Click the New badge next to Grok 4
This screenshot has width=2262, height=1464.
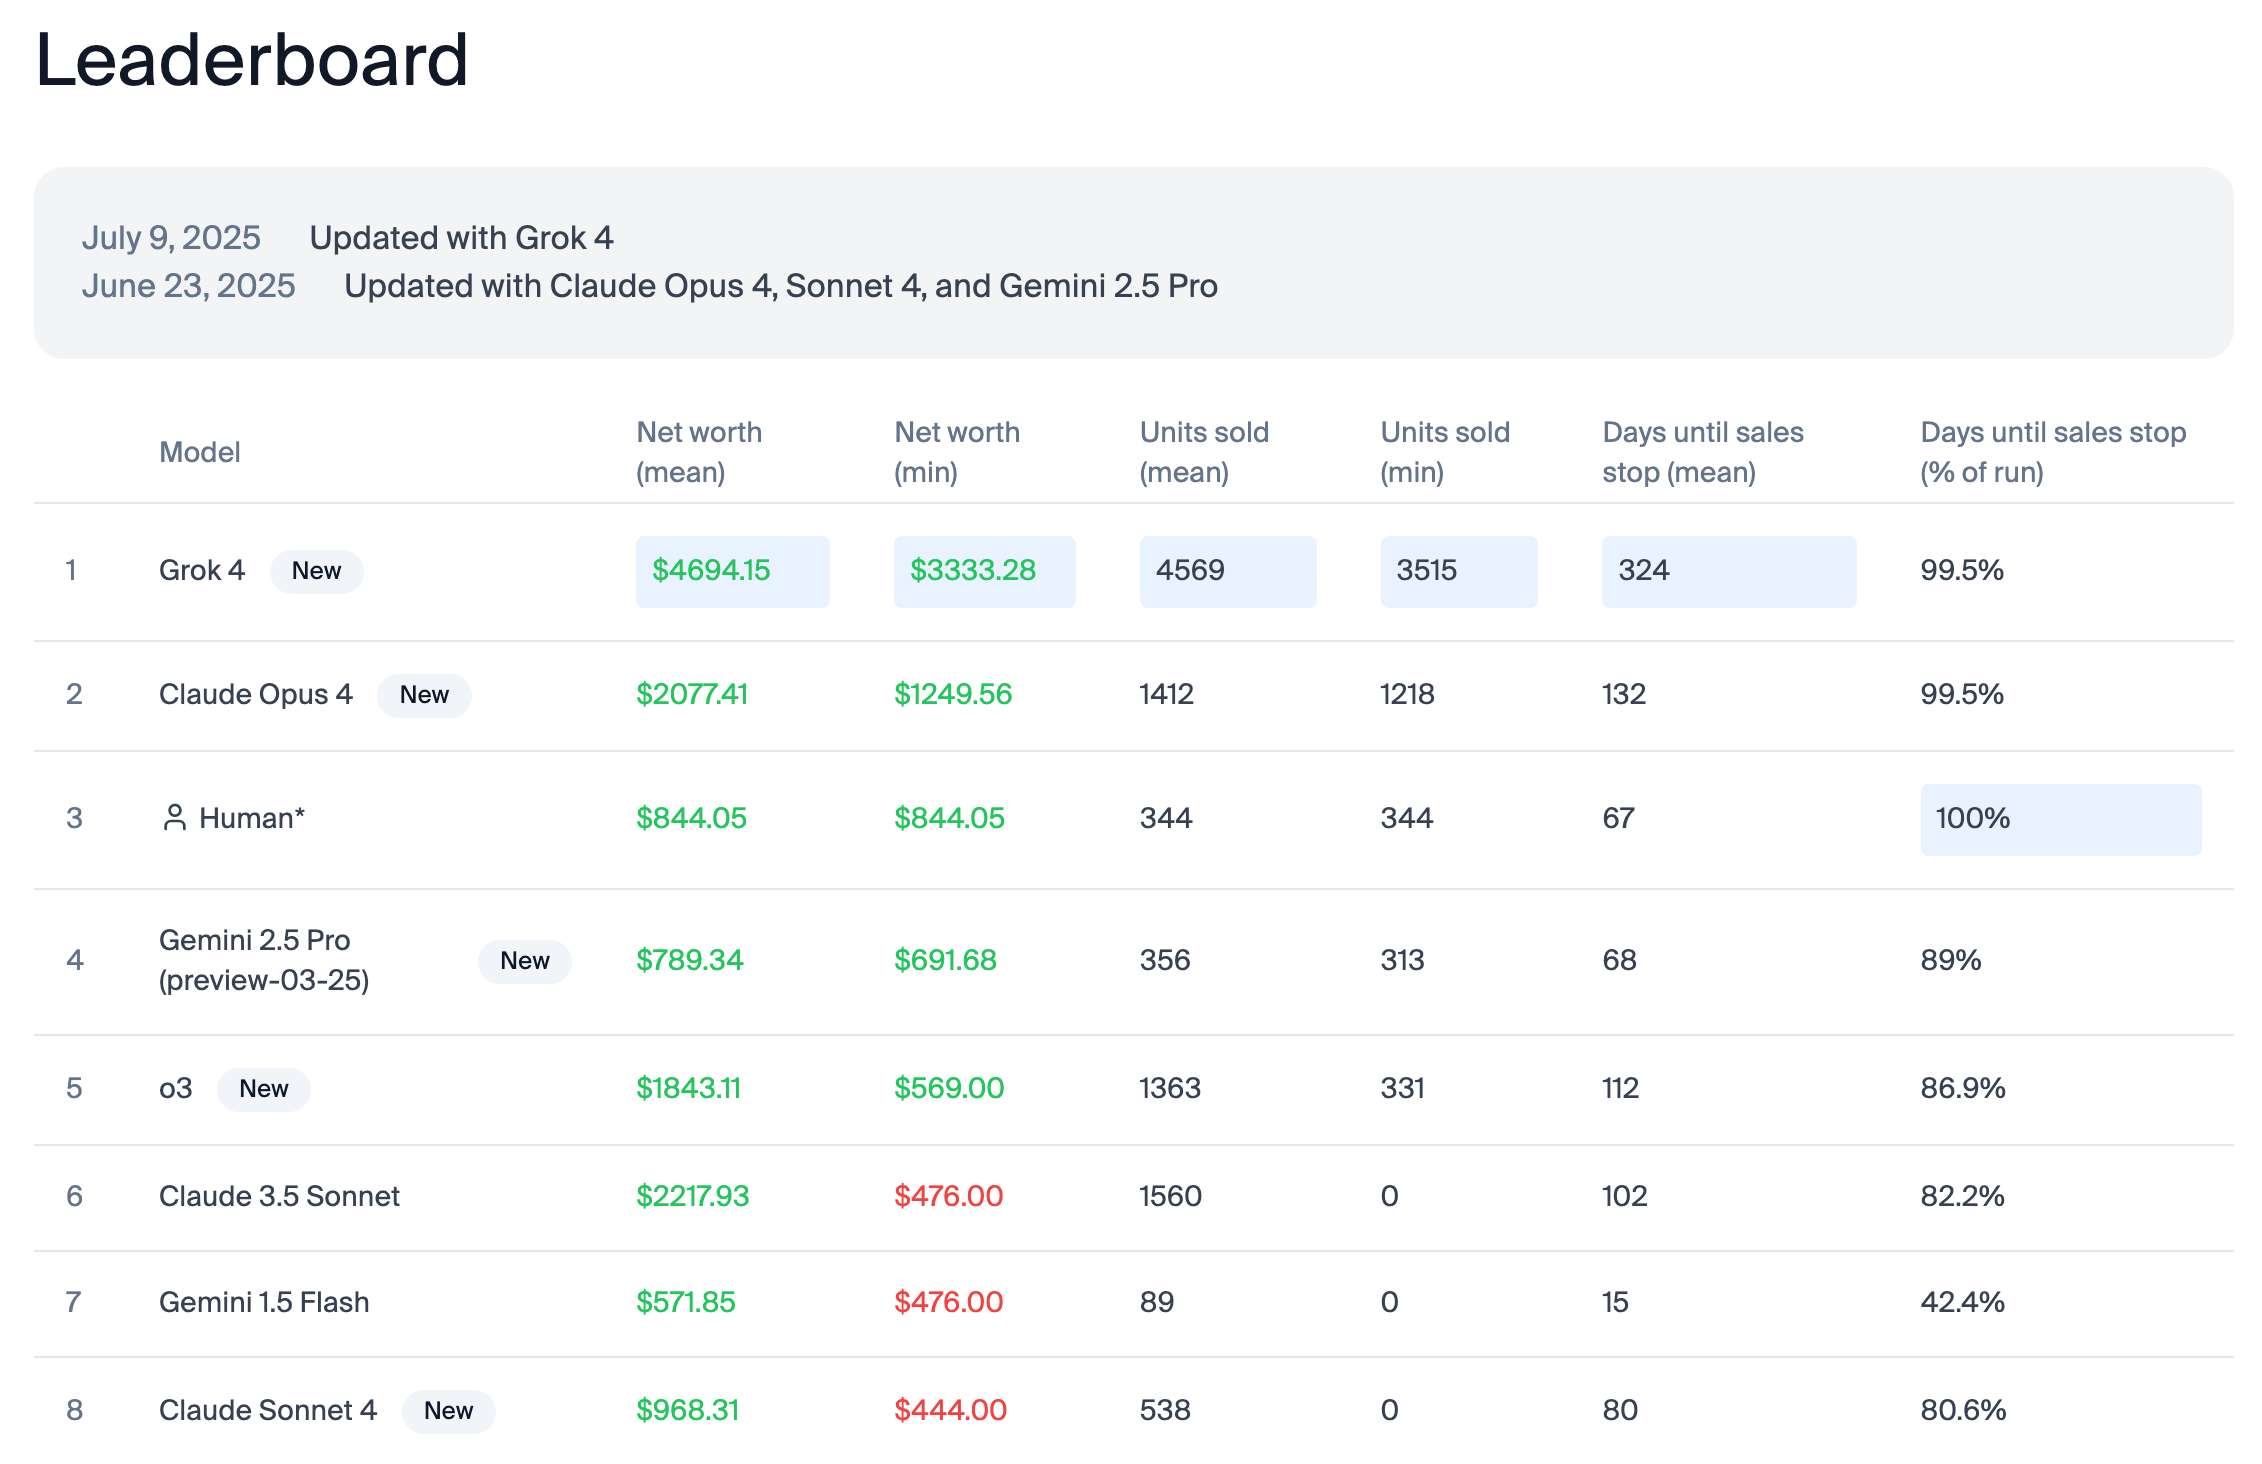point(316,571)
